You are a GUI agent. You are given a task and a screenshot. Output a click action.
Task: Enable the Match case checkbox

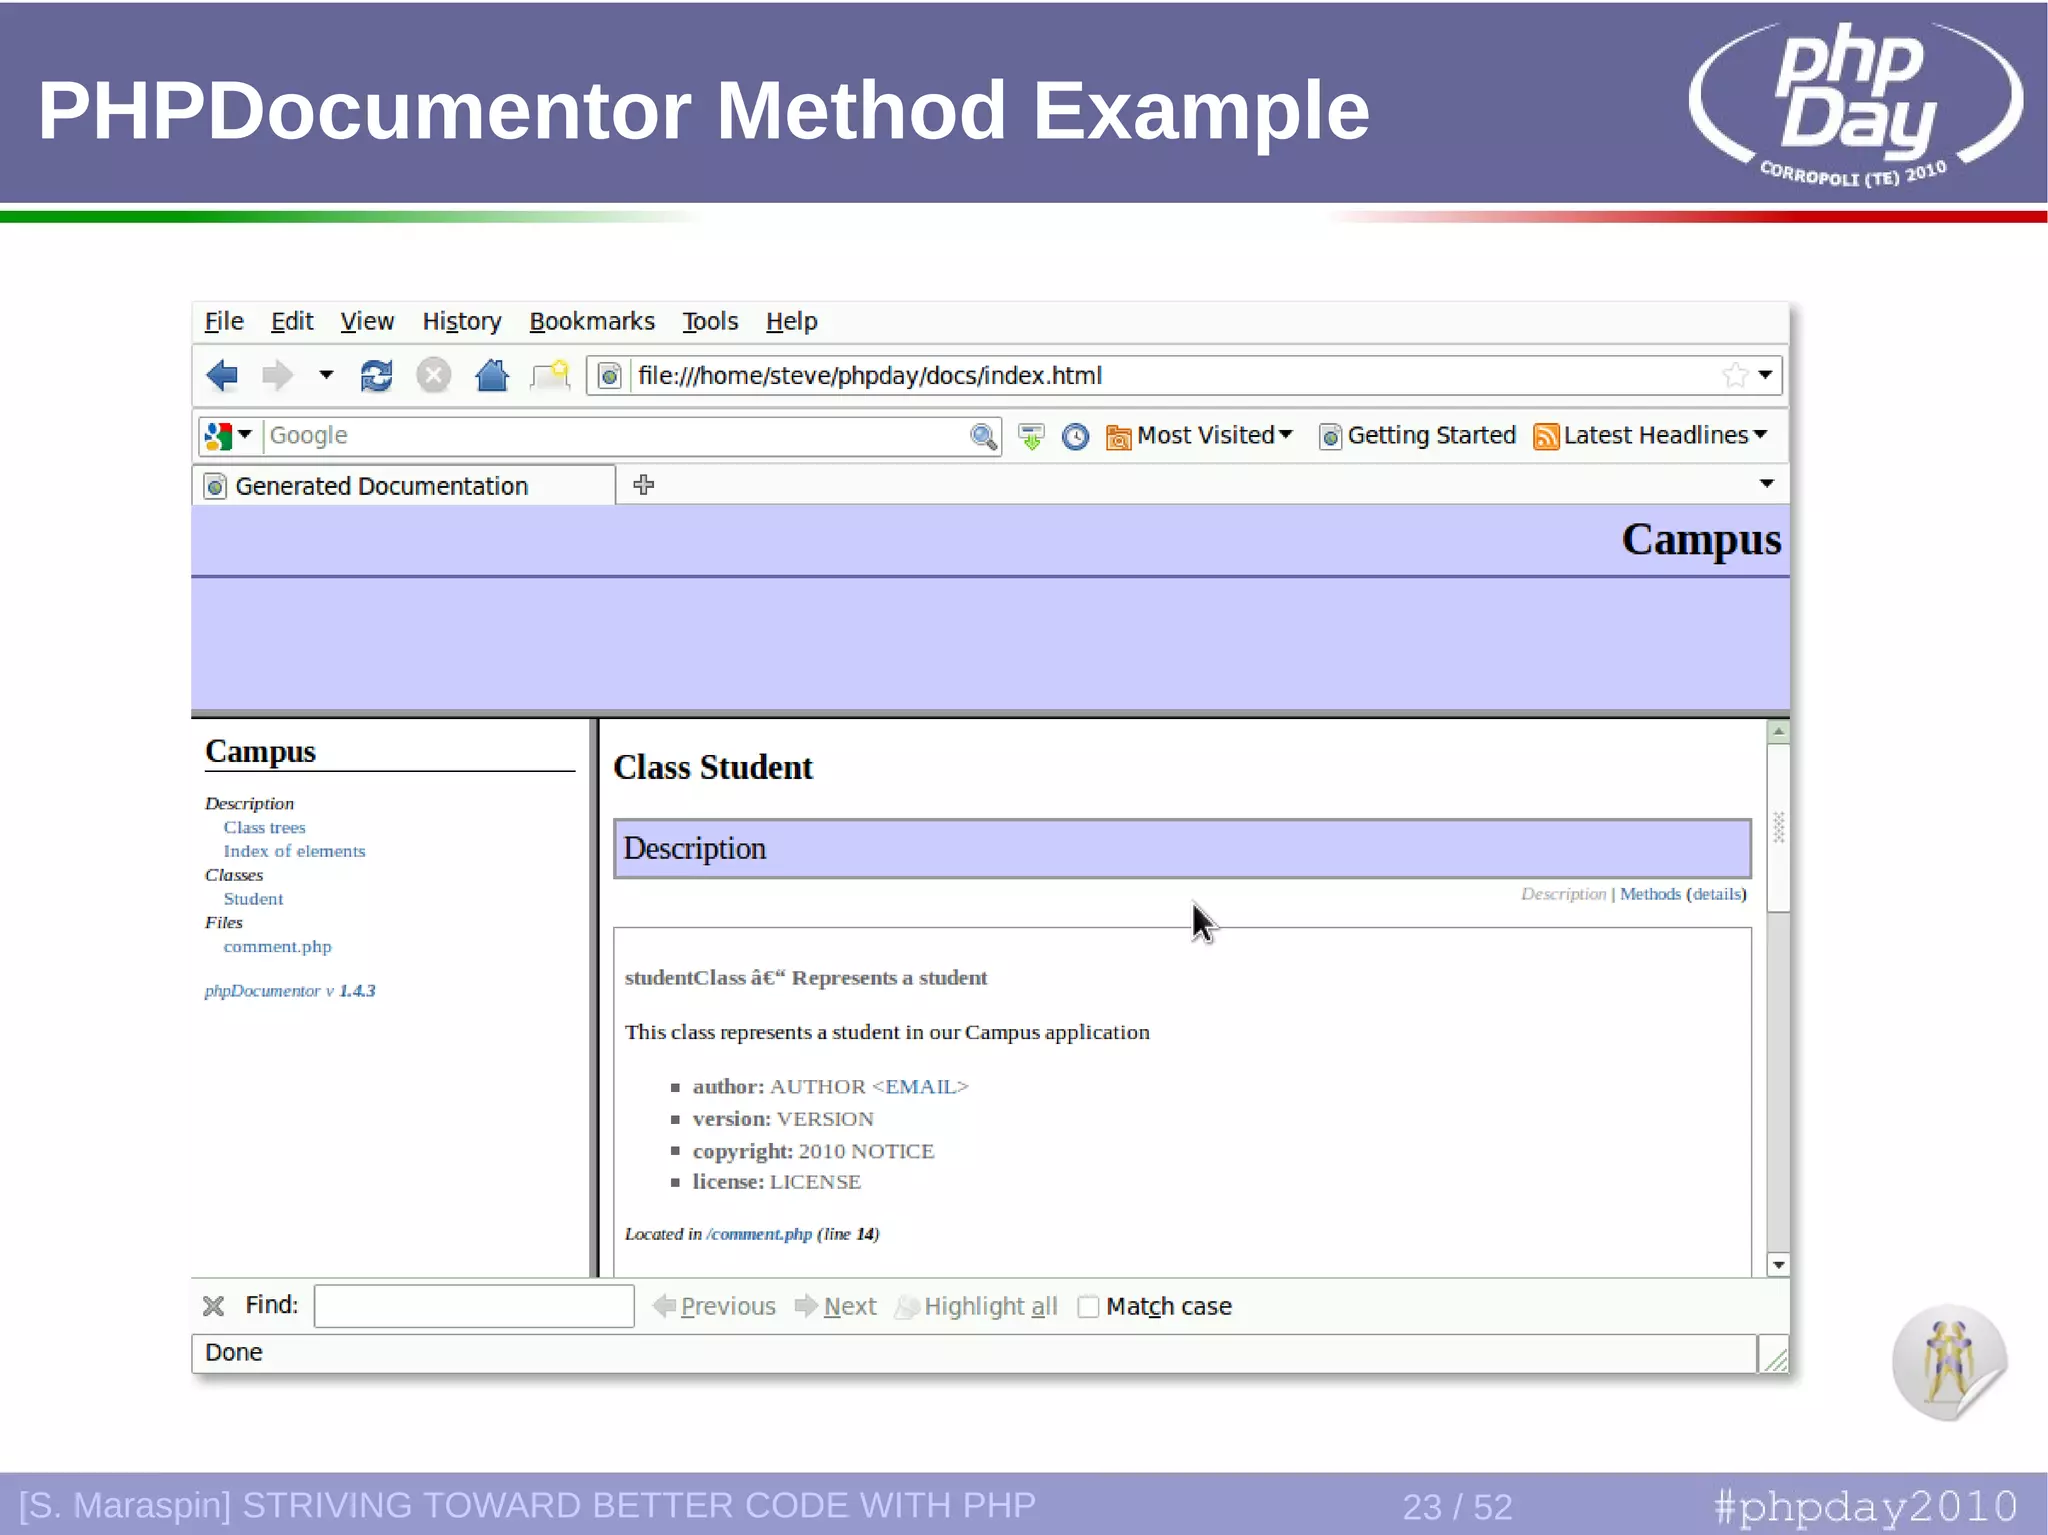point(1088,1306)
